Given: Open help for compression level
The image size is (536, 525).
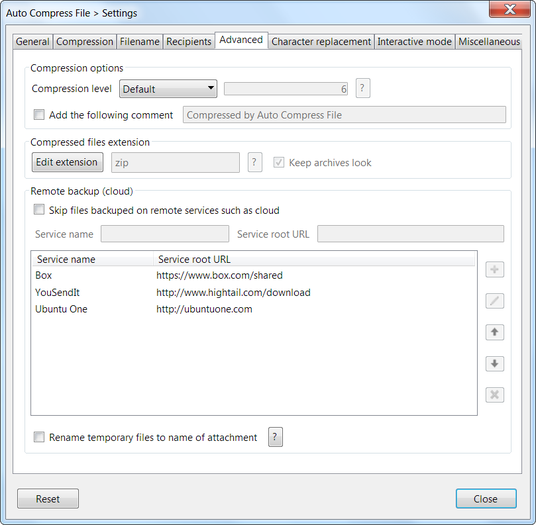Looking at the screenshot, I should [x=363, y=88].
